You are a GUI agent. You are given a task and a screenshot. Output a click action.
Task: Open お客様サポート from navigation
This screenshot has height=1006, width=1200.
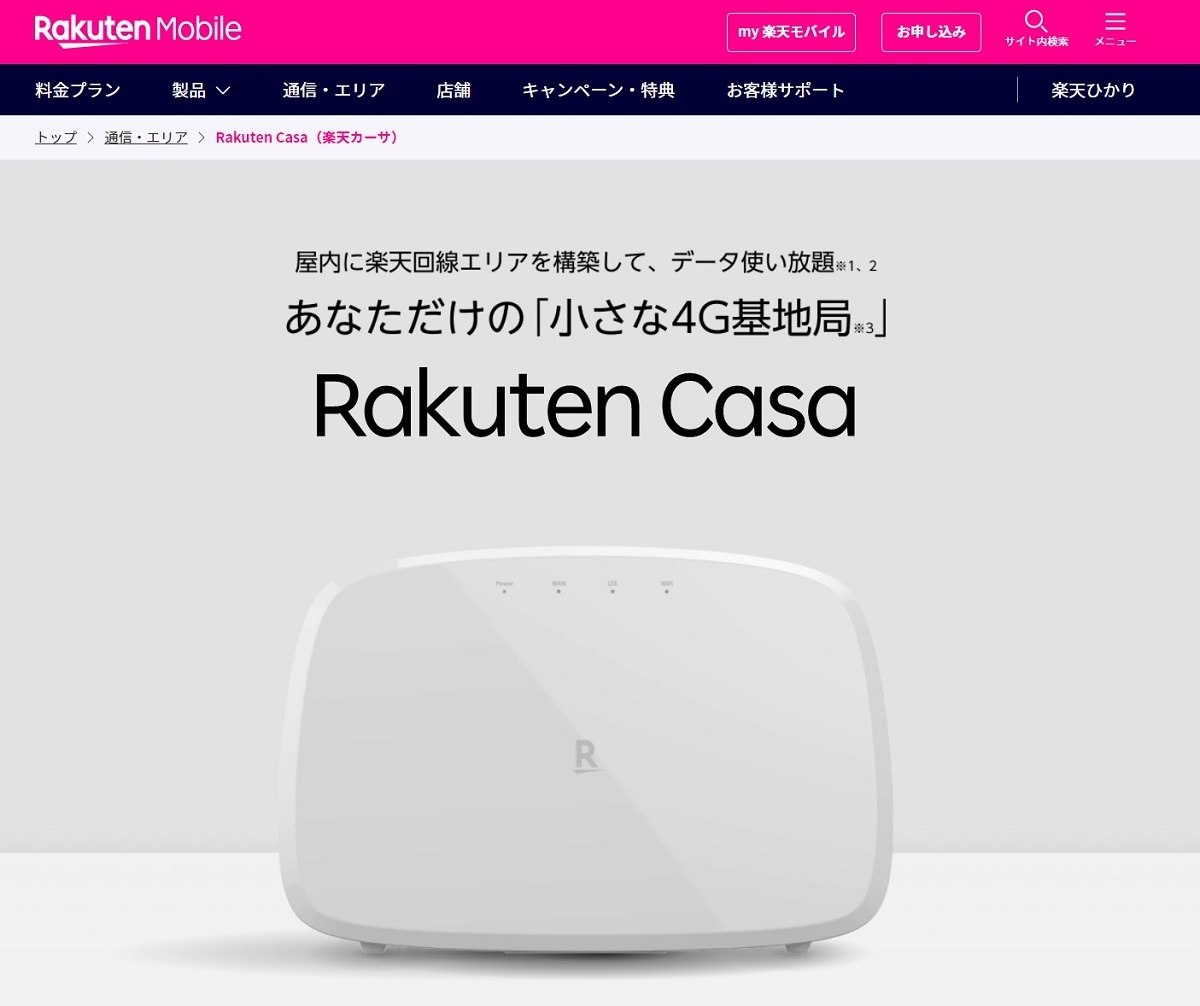786,90
